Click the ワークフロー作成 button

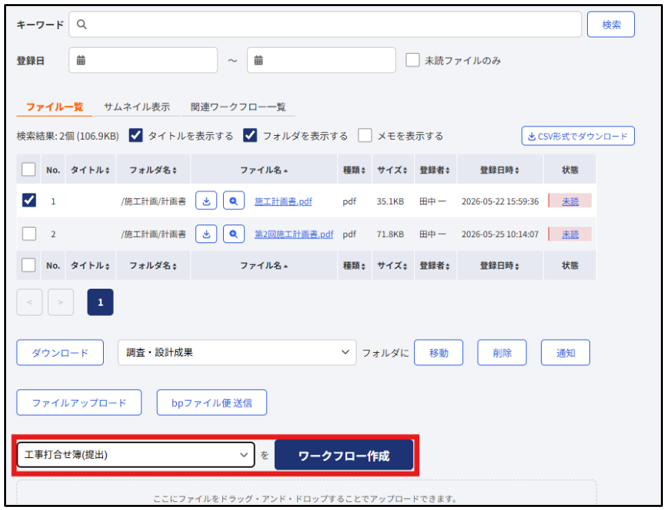[x=344, y=455]
